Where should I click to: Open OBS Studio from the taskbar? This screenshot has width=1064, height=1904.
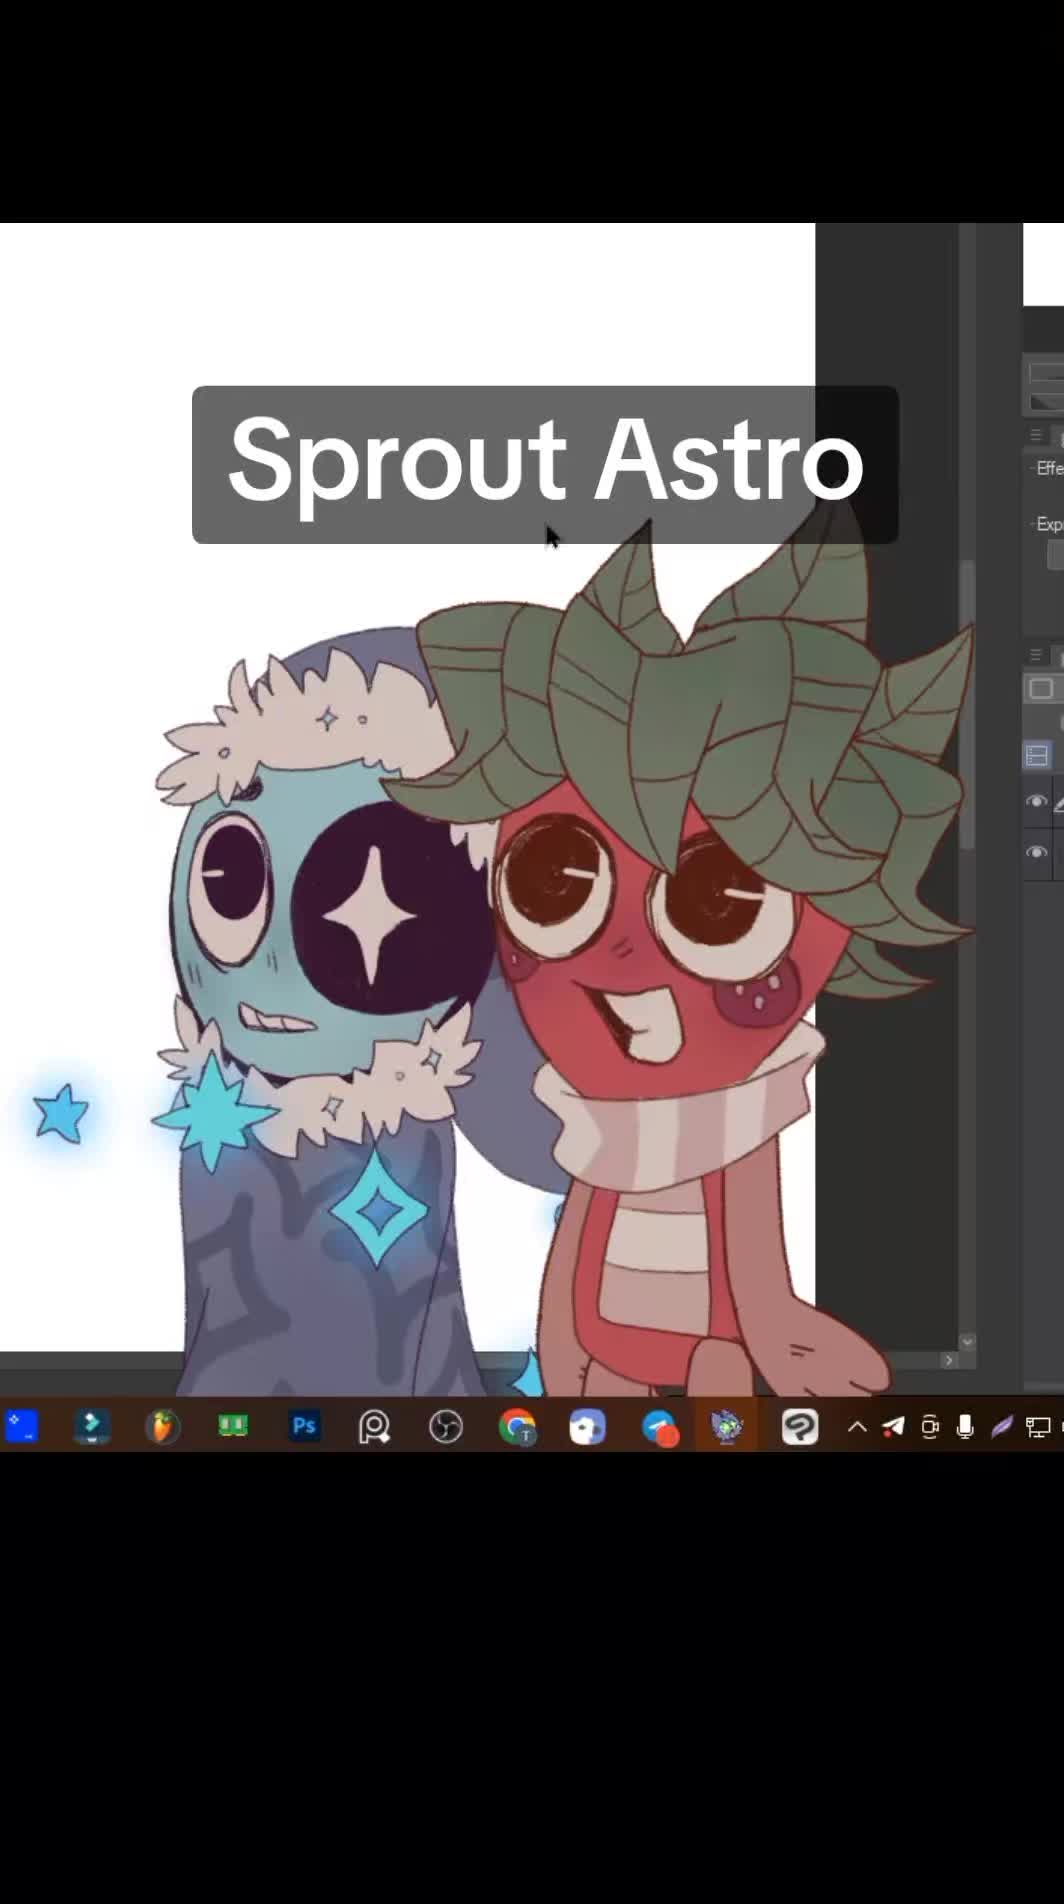click(446, 1427)
